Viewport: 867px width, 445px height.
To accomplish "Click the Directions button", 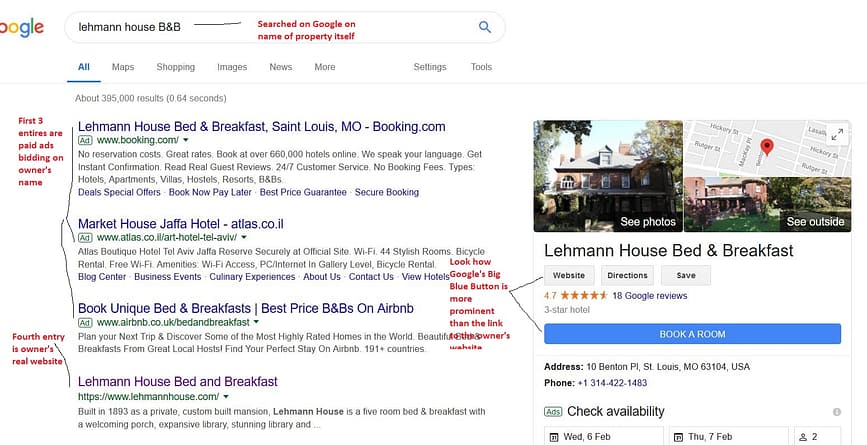I will (627, 275).
